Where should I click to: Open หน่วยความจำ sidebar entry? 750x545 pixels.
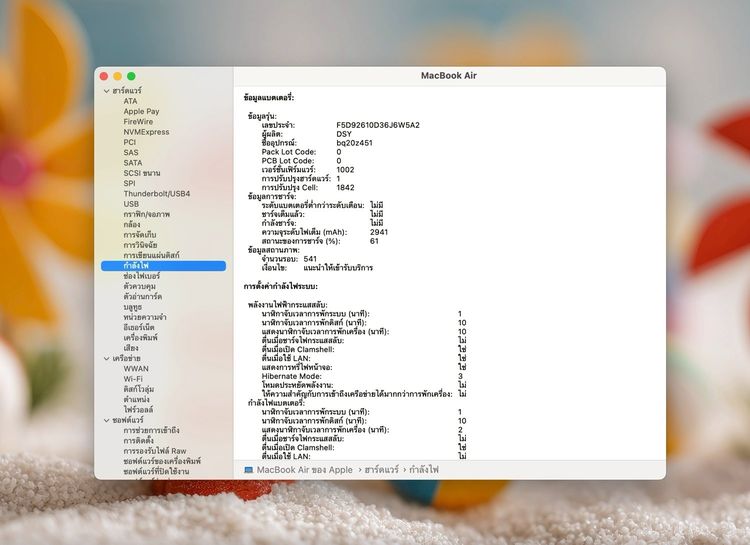[145, 317]
